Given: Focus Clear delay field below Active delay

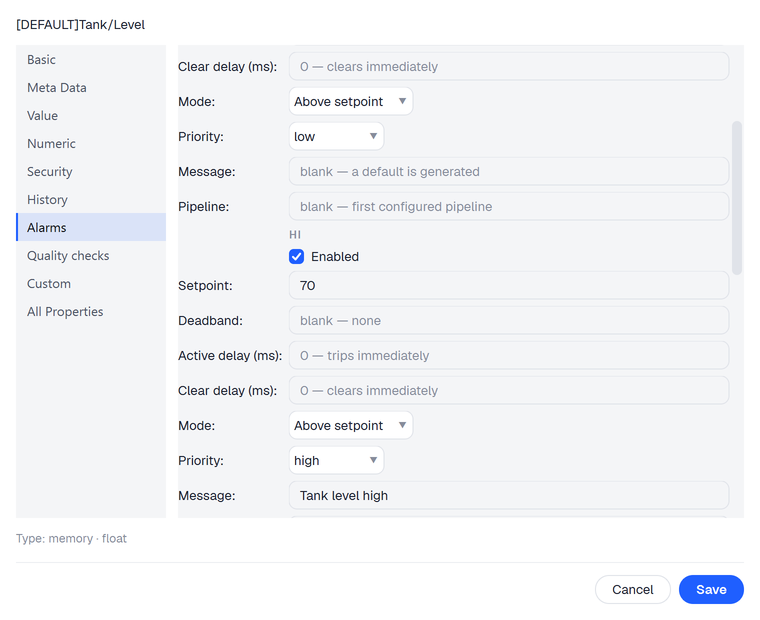Looking at the screenshot, I should pyautogui.click(x=509, y=390).
